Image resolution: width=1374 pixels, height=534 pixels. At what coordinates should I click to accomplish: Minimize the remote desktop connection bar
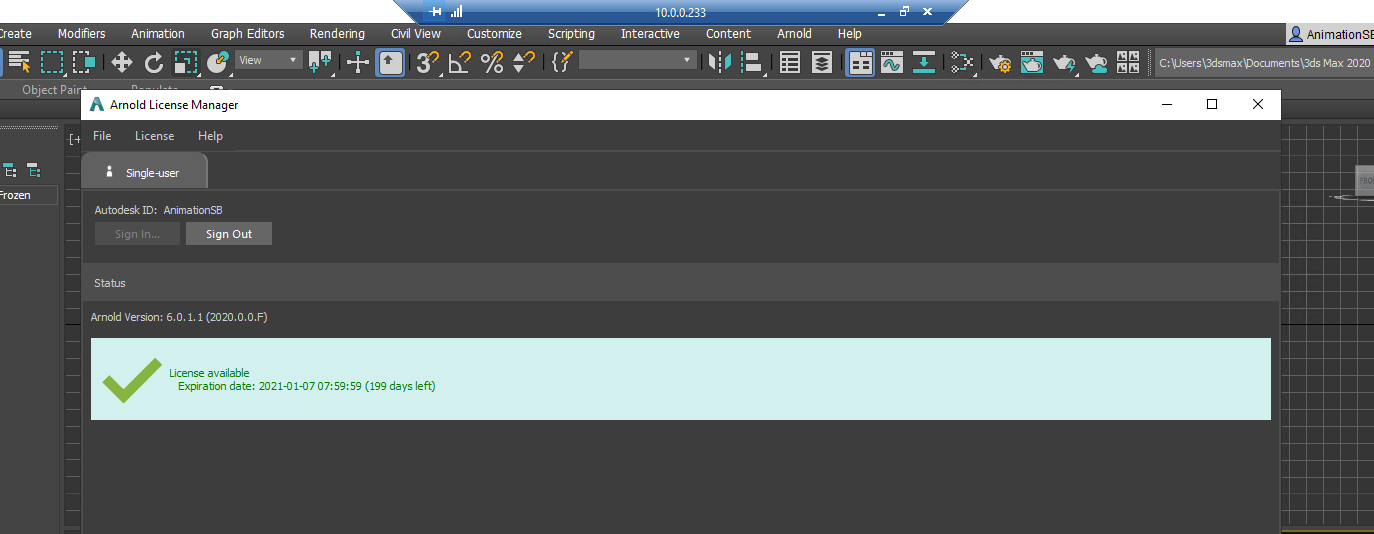[x=881, y=12]
